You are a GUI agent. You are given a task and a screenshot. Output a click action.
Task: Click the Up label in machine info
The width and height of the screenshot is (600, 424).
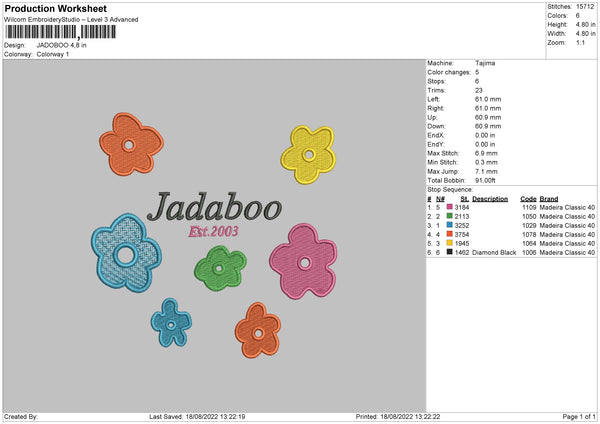[x=432, y=117]
